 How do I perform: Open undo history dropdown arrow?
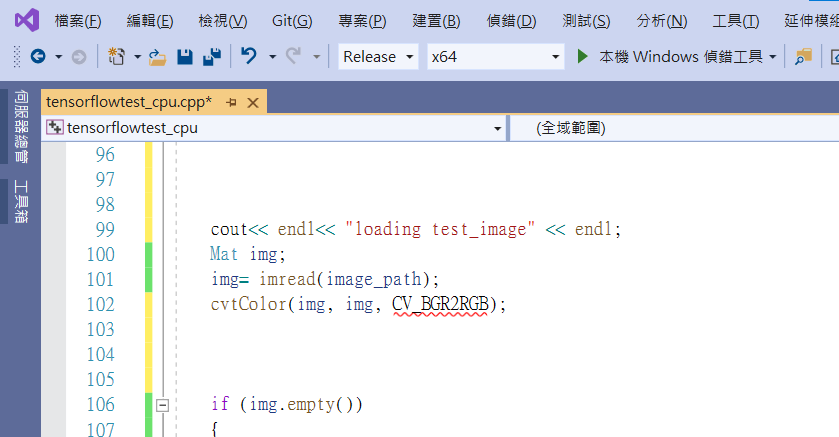coord(272,57)
